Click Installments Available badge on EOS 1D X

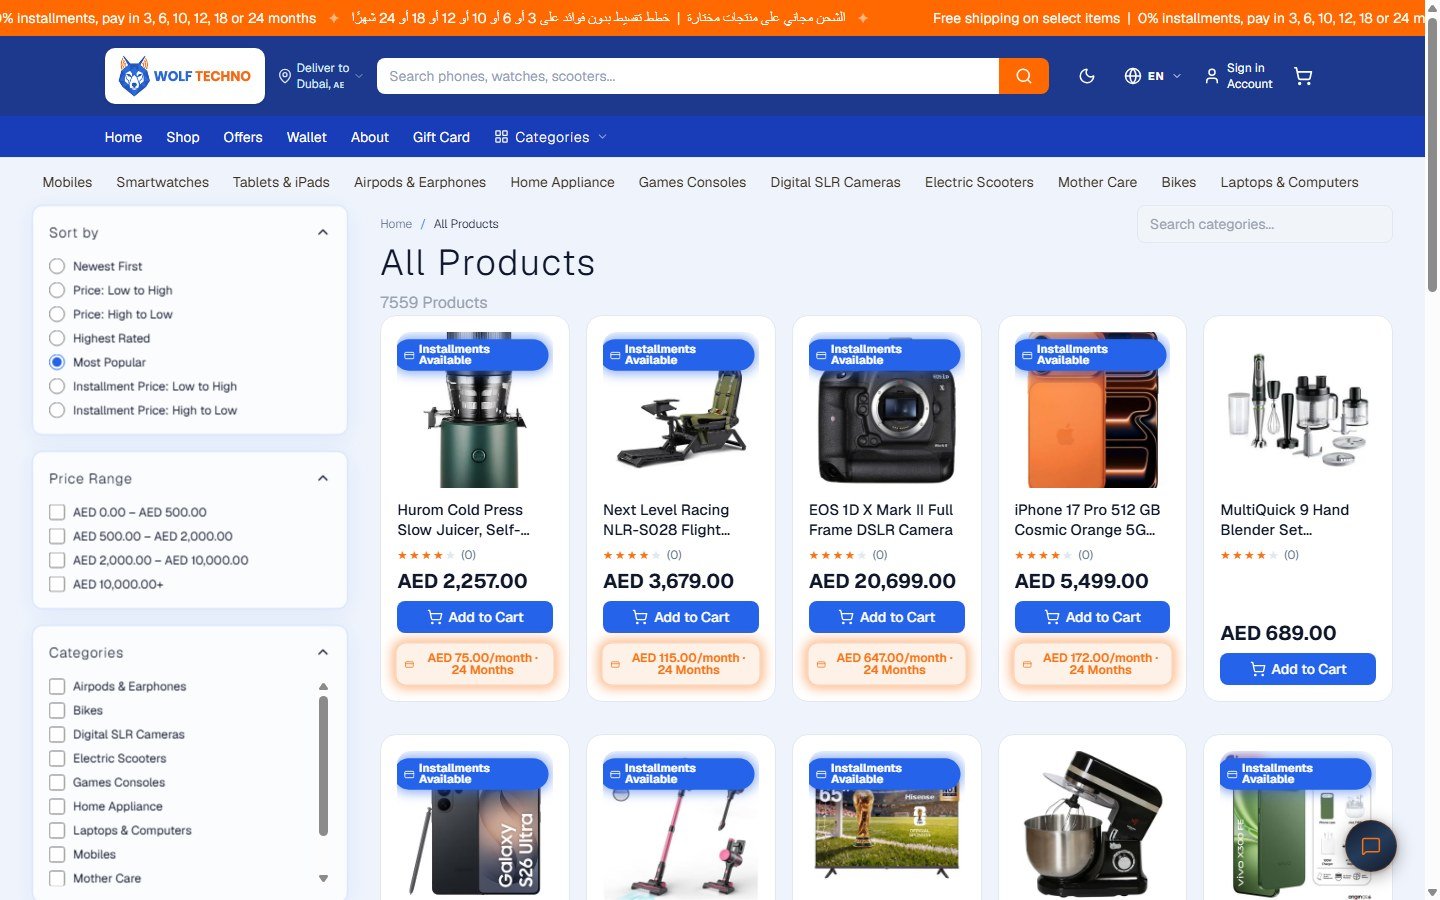(x=884, y=355)
